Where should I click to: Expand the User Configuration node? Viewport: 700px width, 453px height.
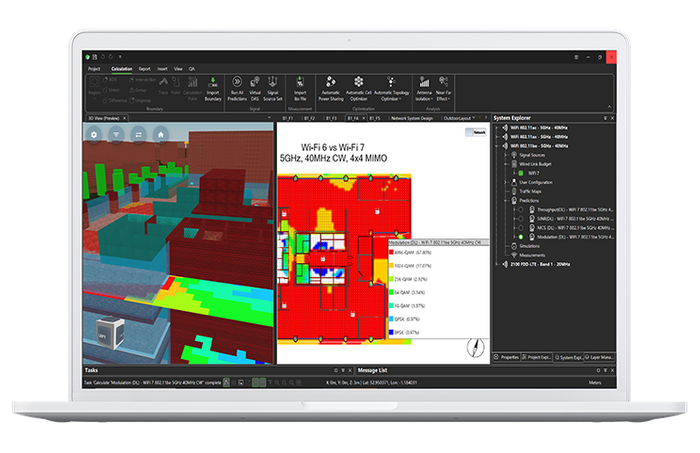tap(506, 182)
